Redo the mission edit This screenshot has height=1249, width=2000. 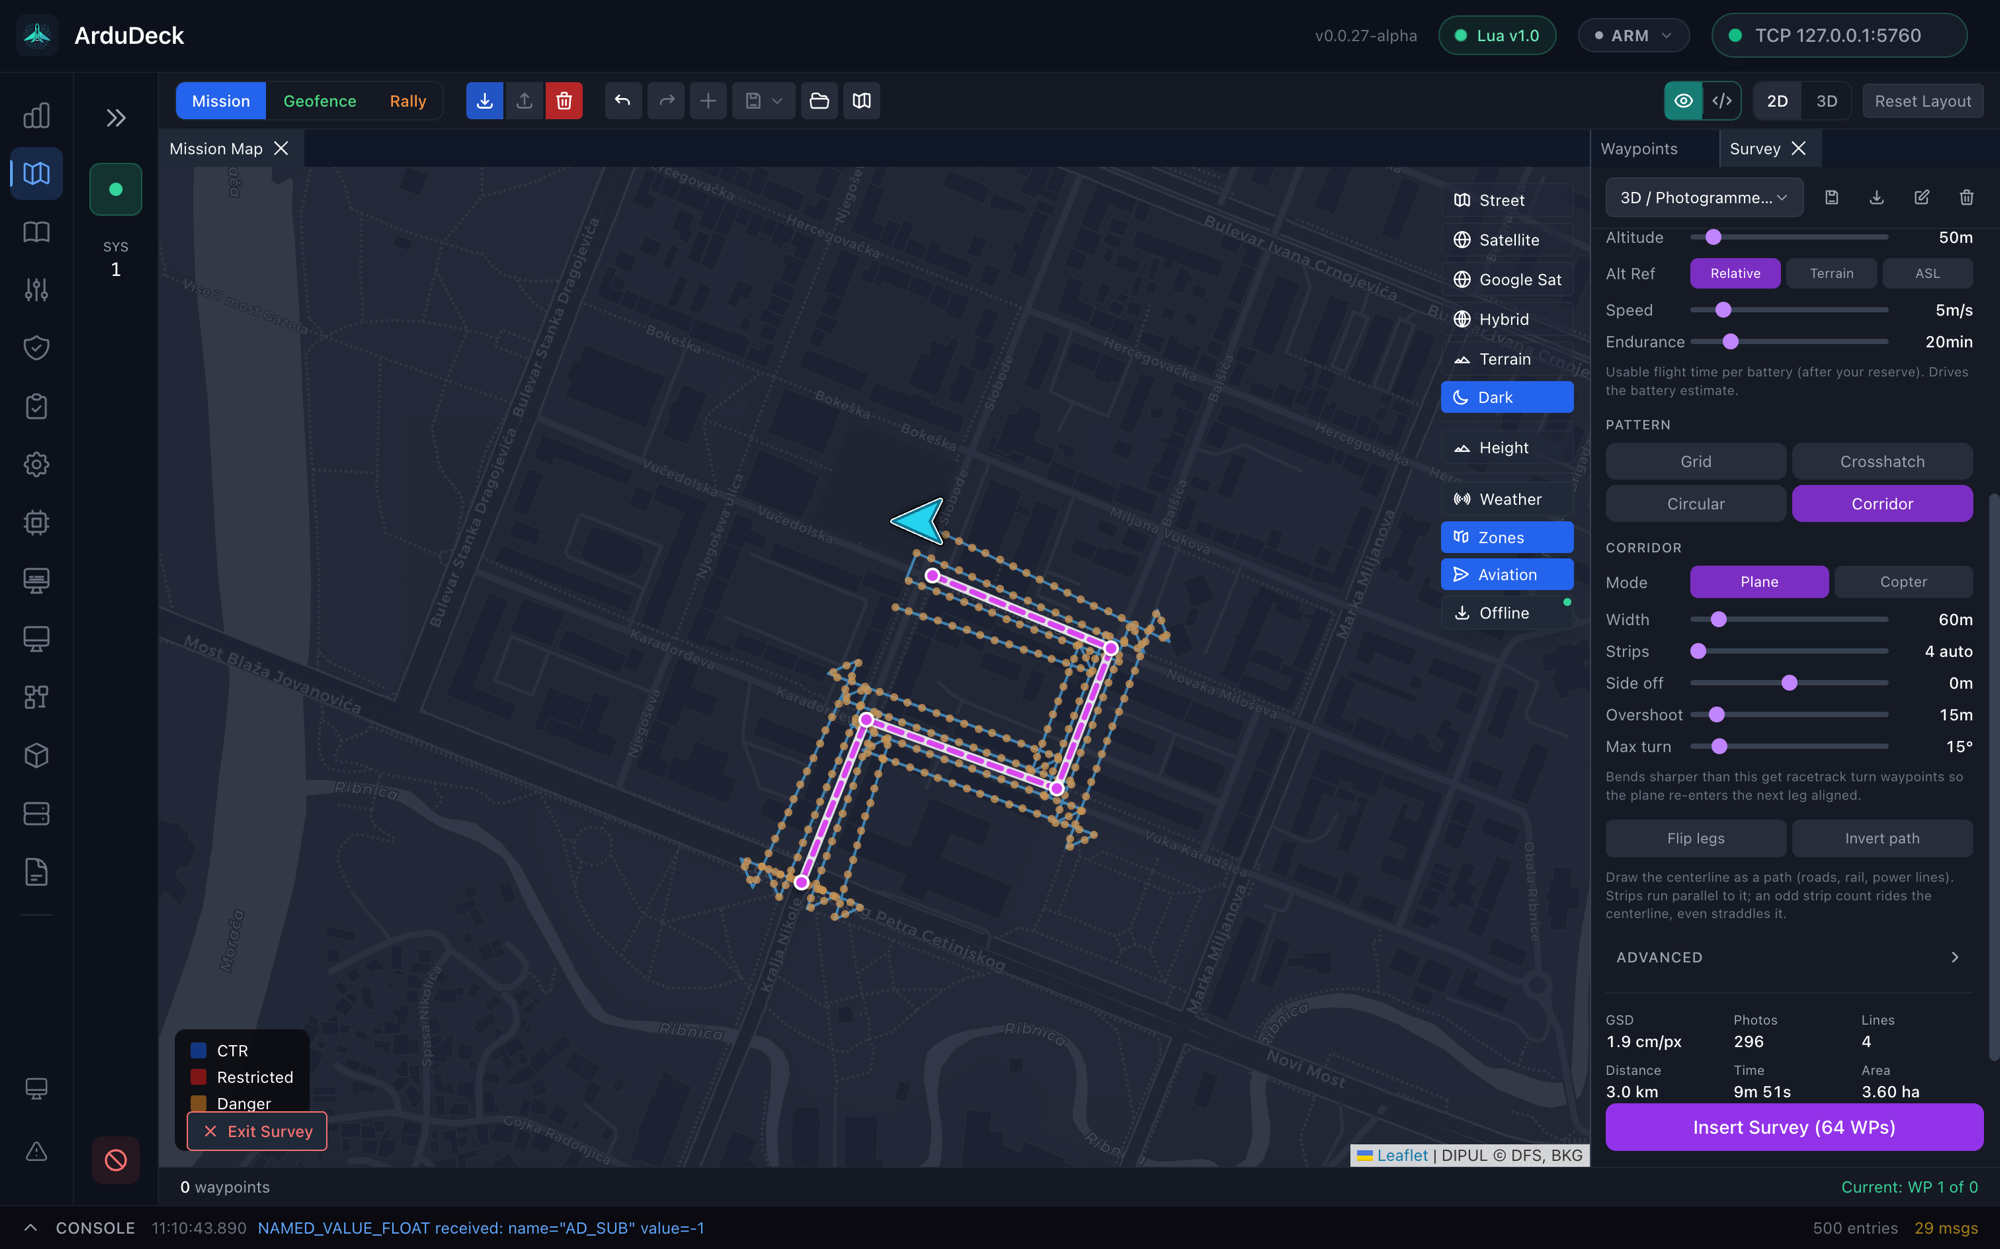pyautogui.click(x=666, y=101)
